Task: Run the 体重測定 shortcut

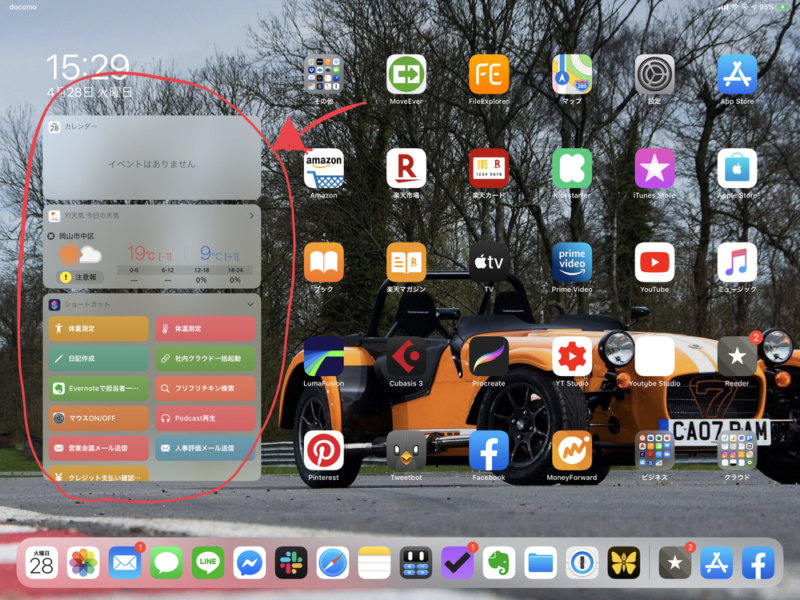Action: pyautogui.click(x=98, y=329)
